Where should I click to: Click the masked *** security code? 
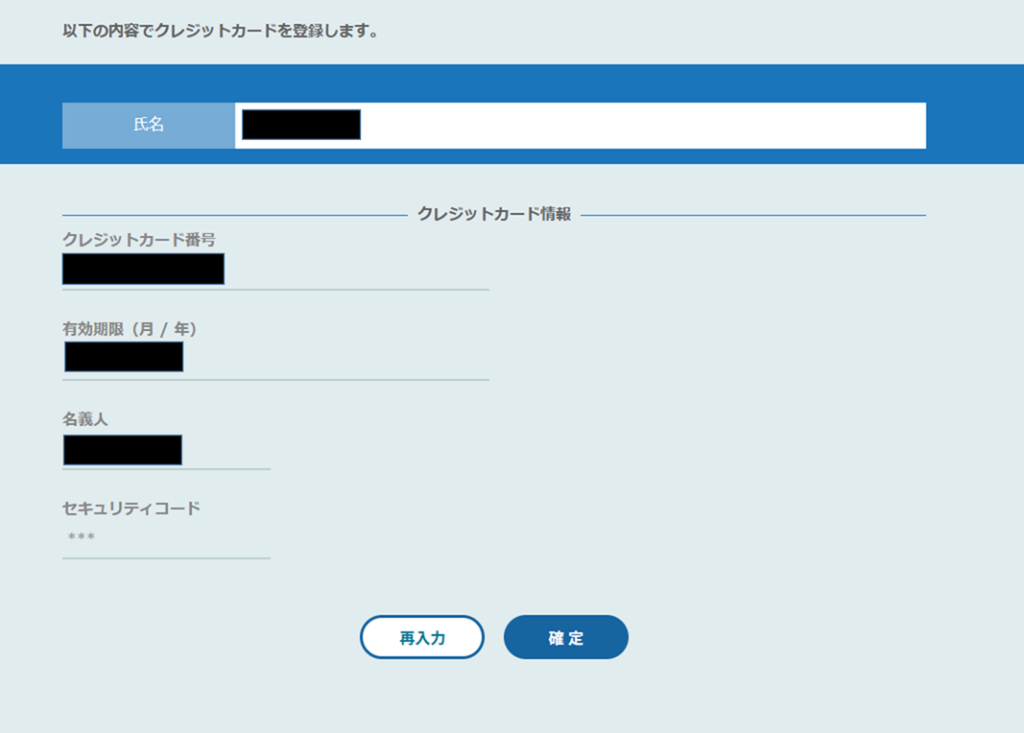coord(81,539)
